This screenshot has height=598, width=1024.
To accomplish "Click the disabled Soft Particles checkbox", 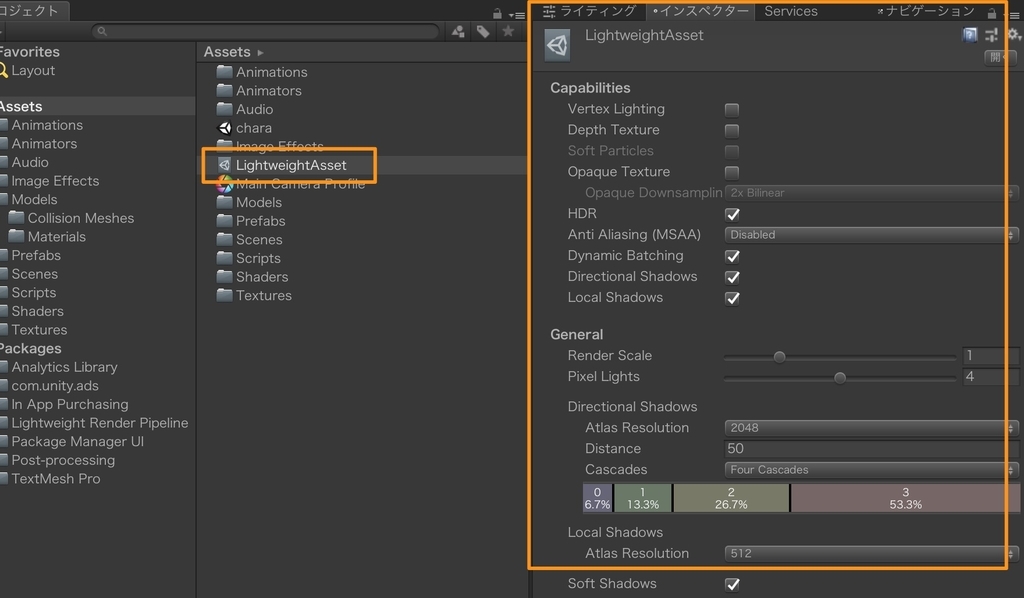I will pos(732,151).
